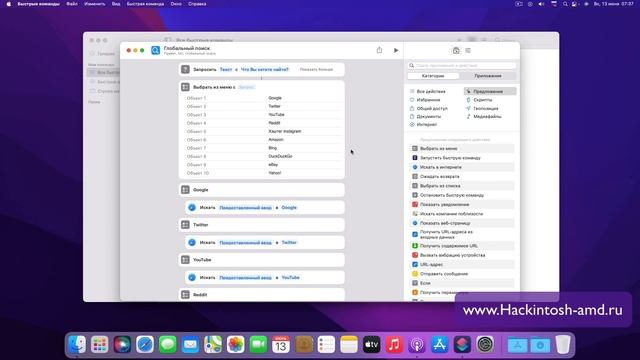Add the URL-адрес action
This screenshot has width=640, height=360.
(x=462, y=264)
